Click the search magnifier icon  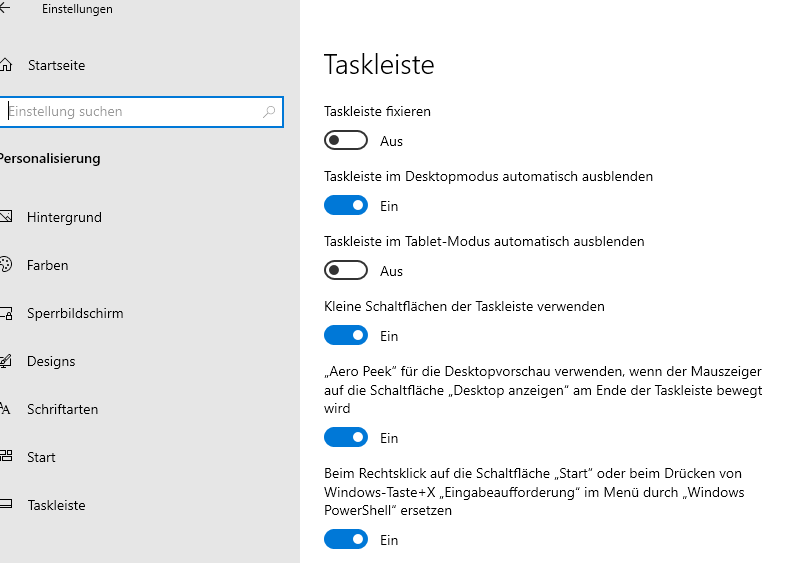coord(269,112)
